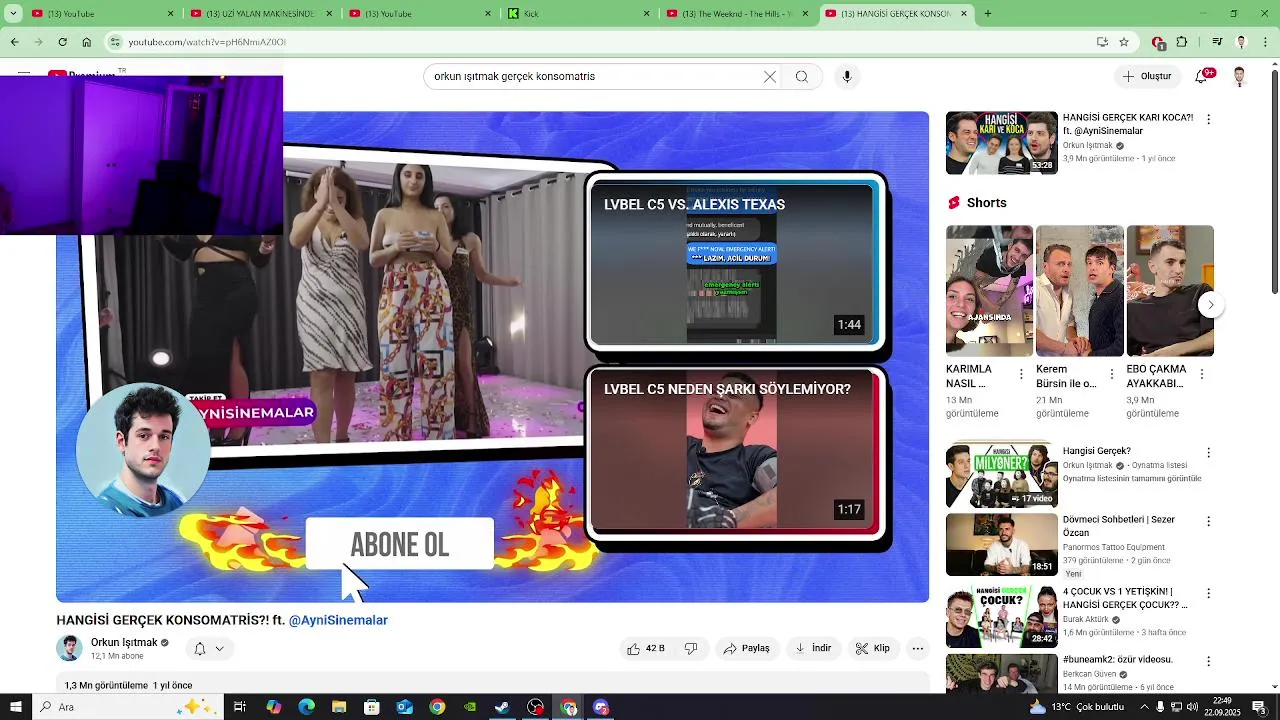Viewport: 1280px width, 720px height.
Task: Open options for KARIMLA NASIL short
Action: (x=1021, y=374)
